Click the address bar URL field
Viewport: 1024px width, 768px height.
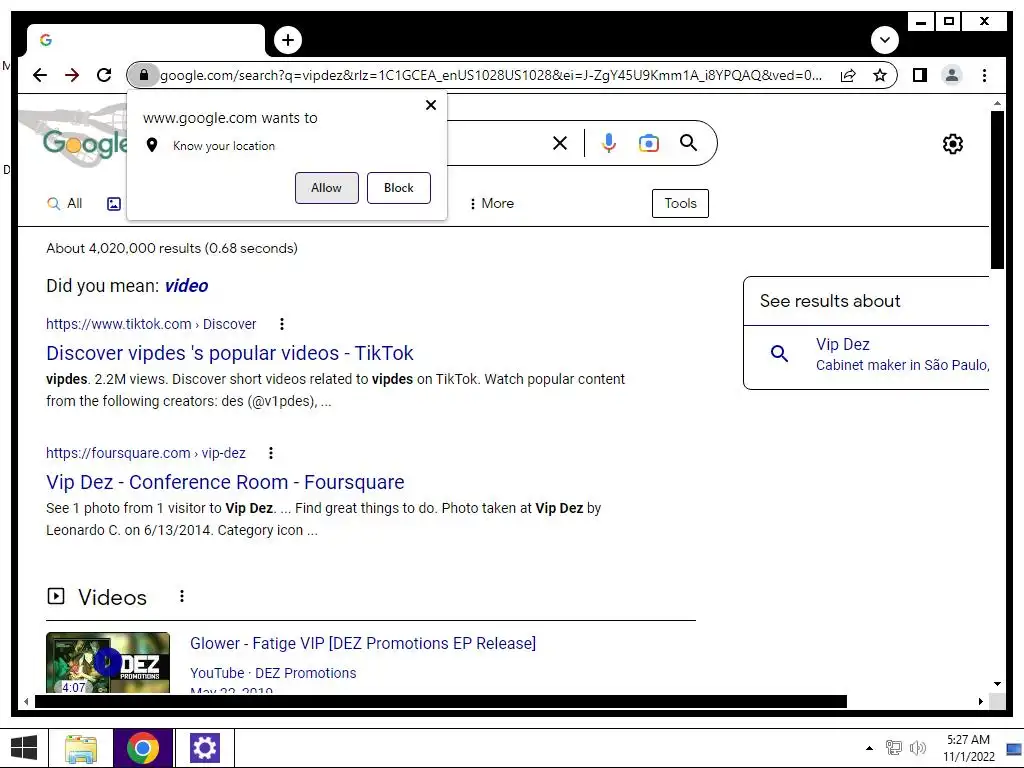[x=491, y=75]
